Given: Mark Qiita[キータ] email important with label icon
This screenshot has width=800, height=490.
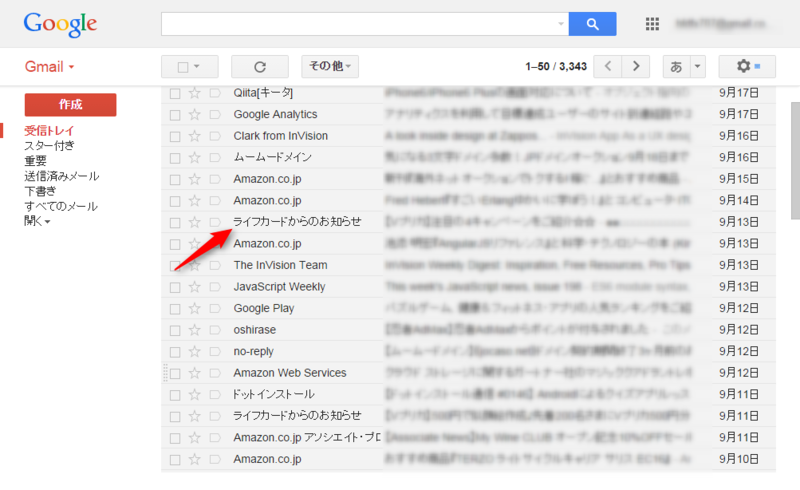Looking at the screenshot, I should pyautogui.click(x=215, y=93).
